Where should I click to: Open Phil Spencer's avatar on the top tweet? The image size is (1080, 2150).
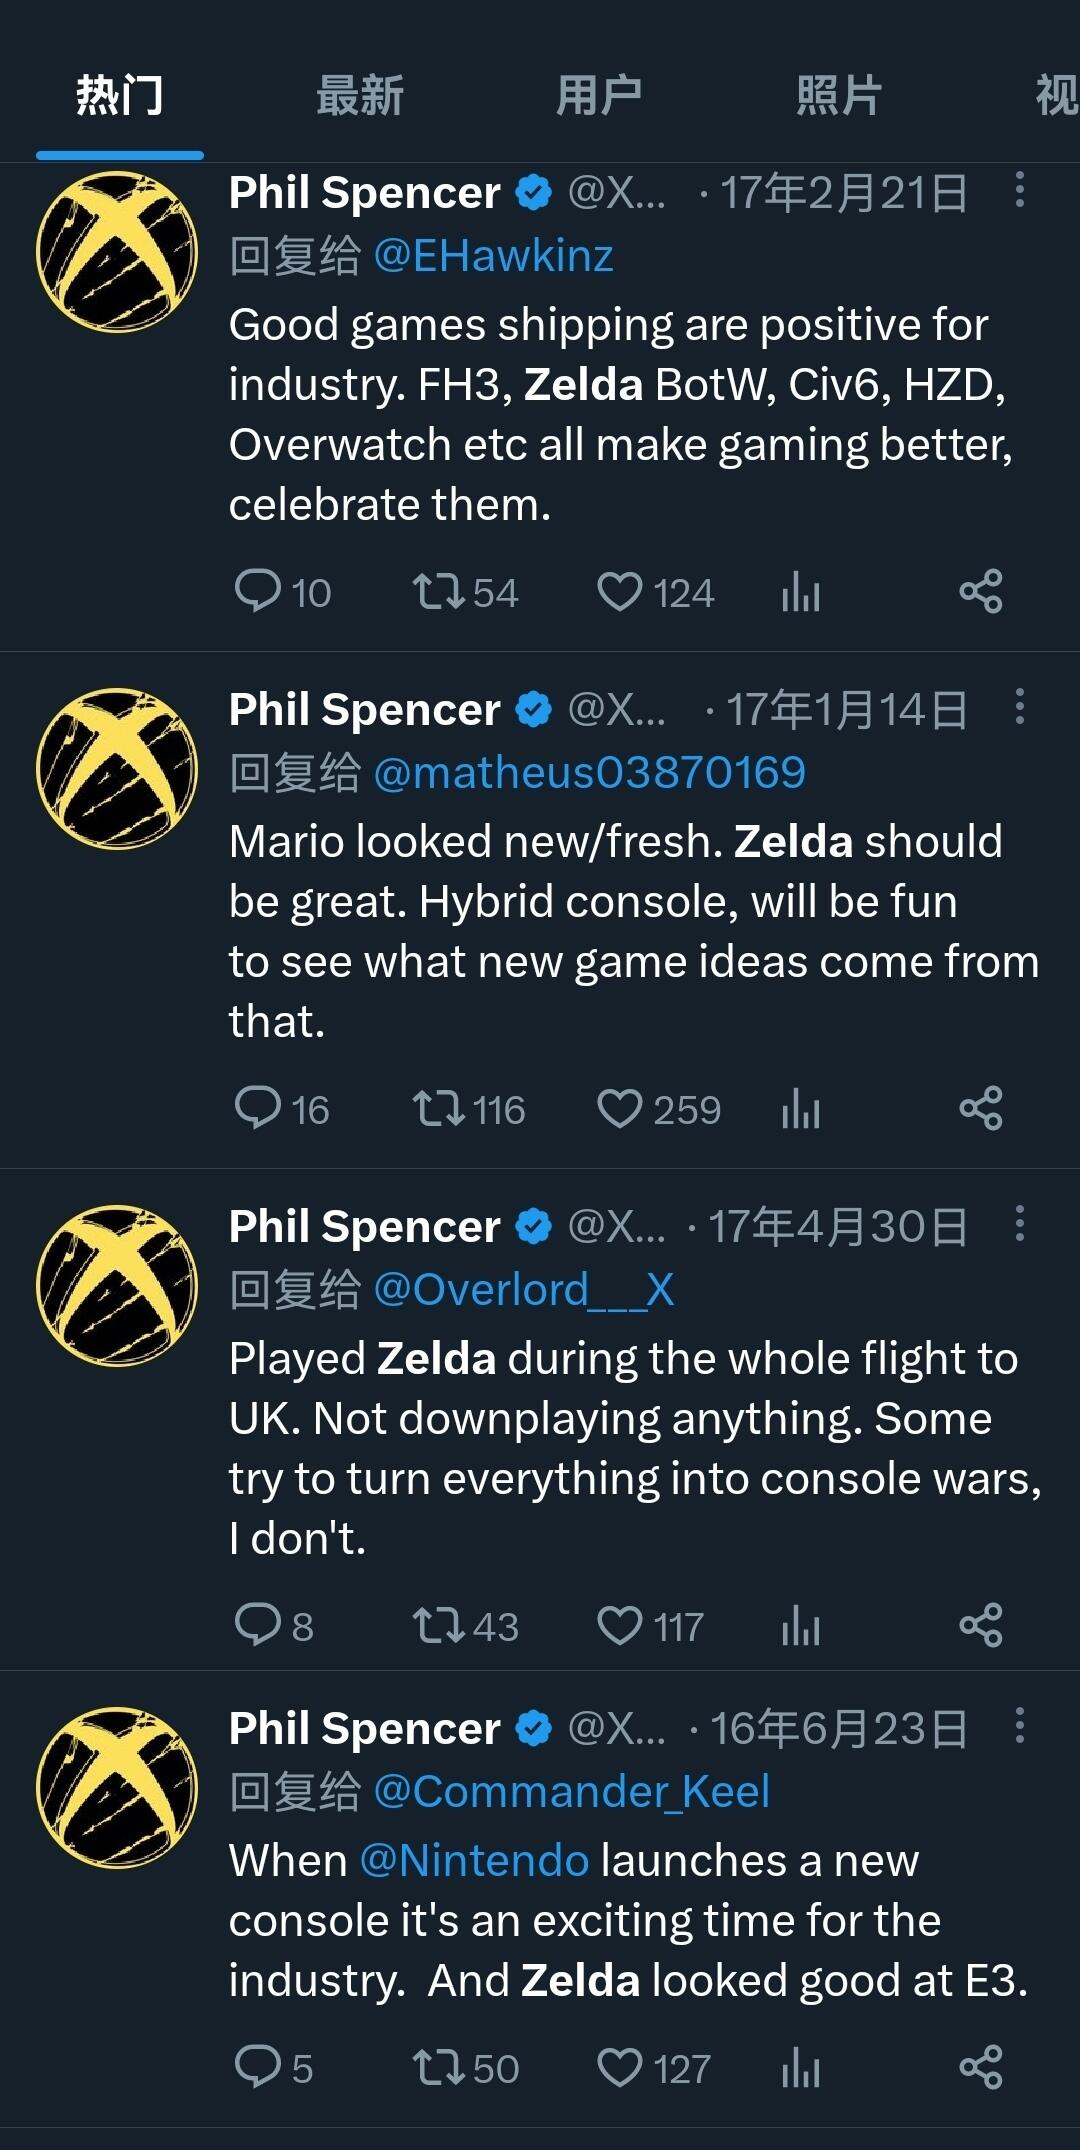(x=117, y=252)
